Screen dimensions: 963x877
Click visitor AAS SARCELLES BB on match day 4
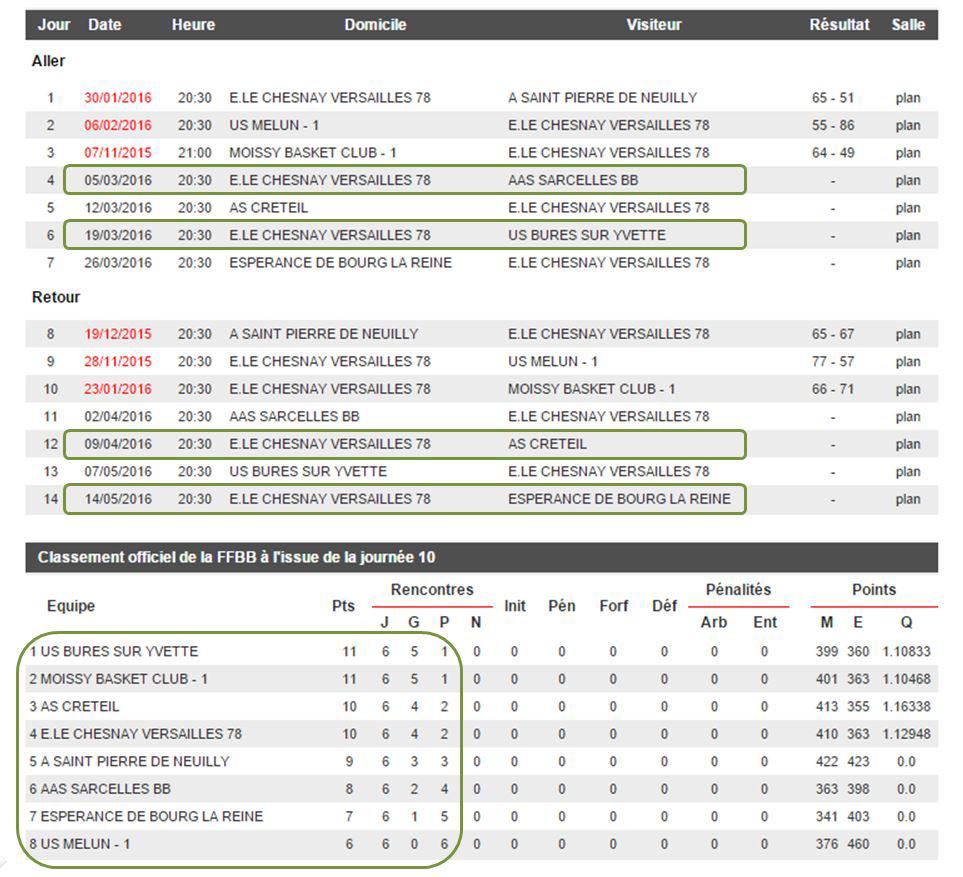(572, 181)
